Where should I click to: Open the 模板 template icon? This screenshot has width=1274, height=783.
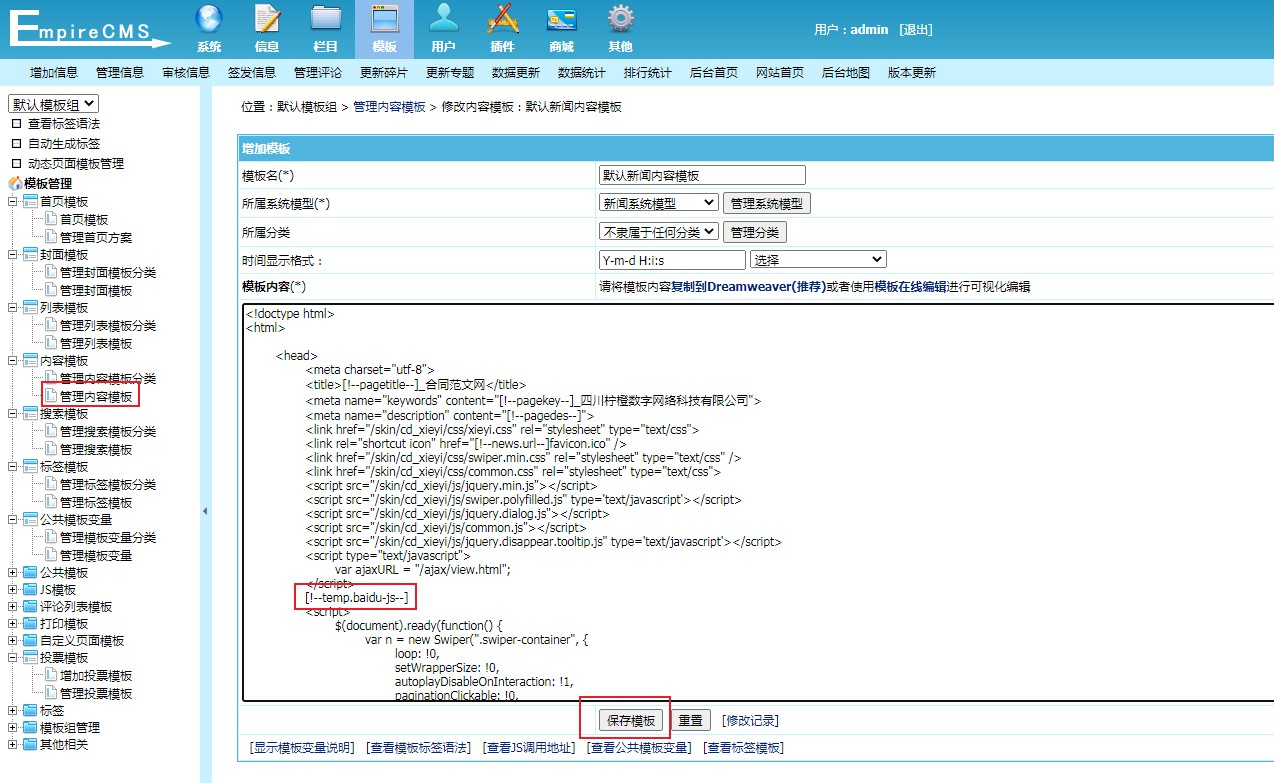(x=384, y=19)
